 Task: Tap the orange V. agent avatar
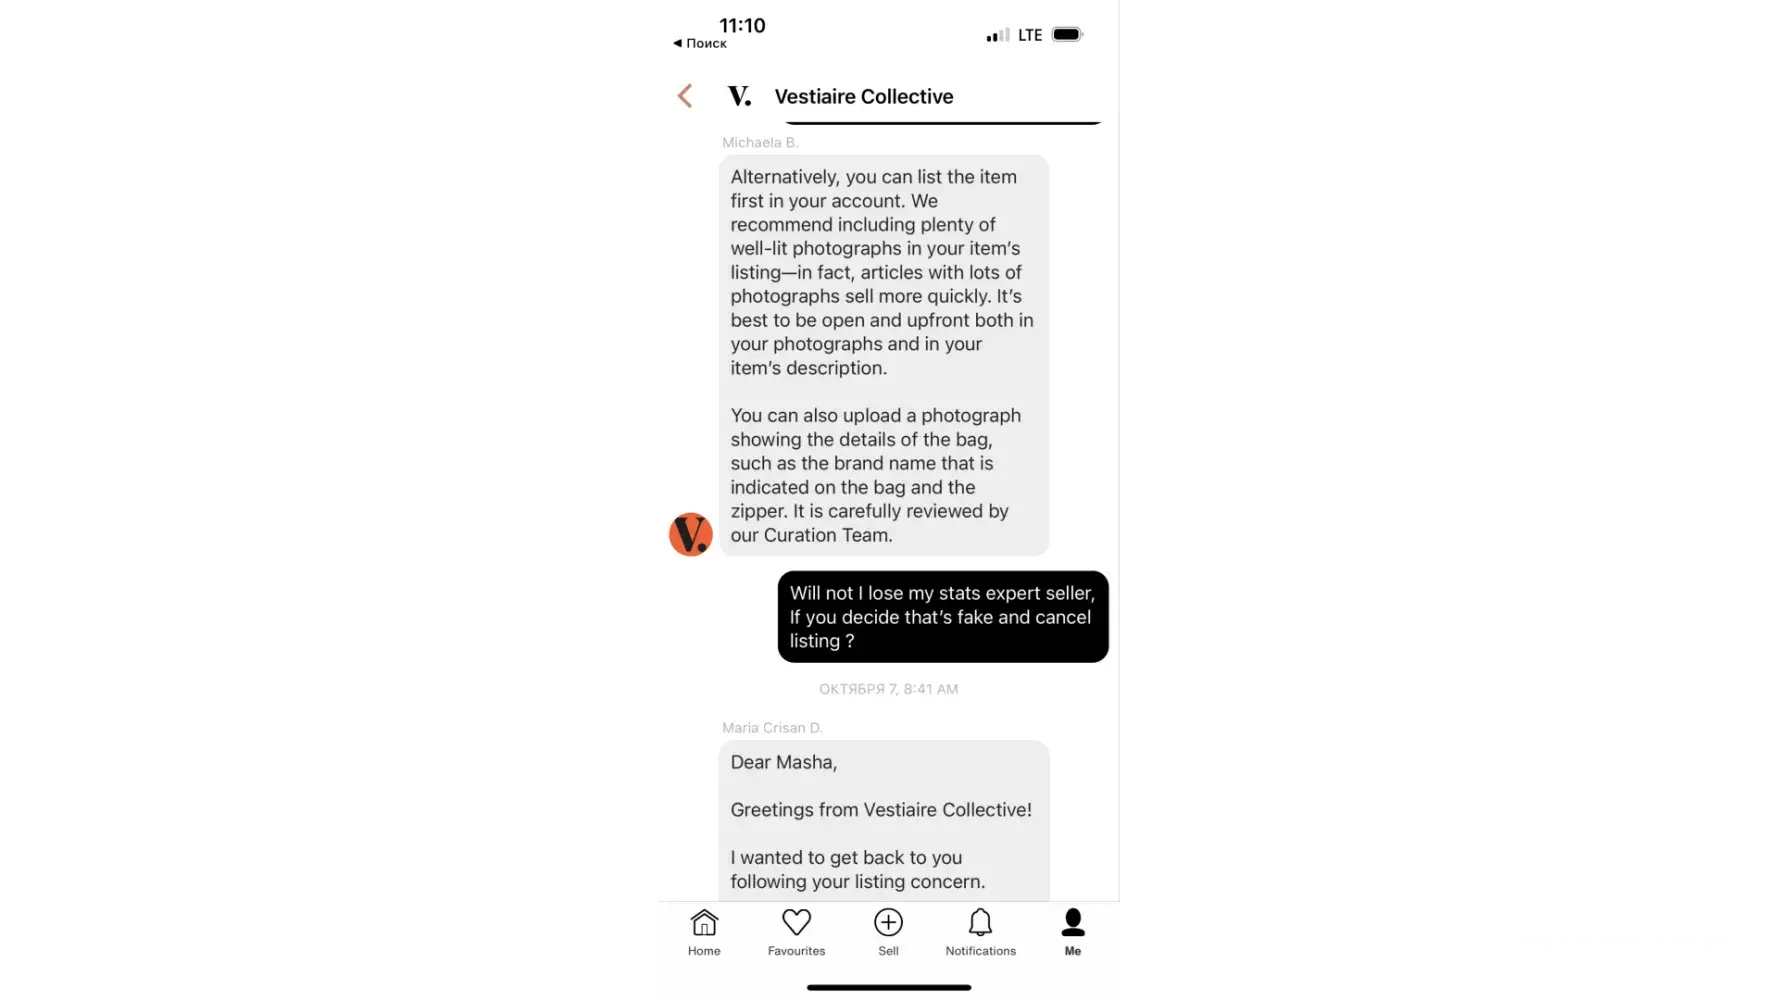[690, 534]
